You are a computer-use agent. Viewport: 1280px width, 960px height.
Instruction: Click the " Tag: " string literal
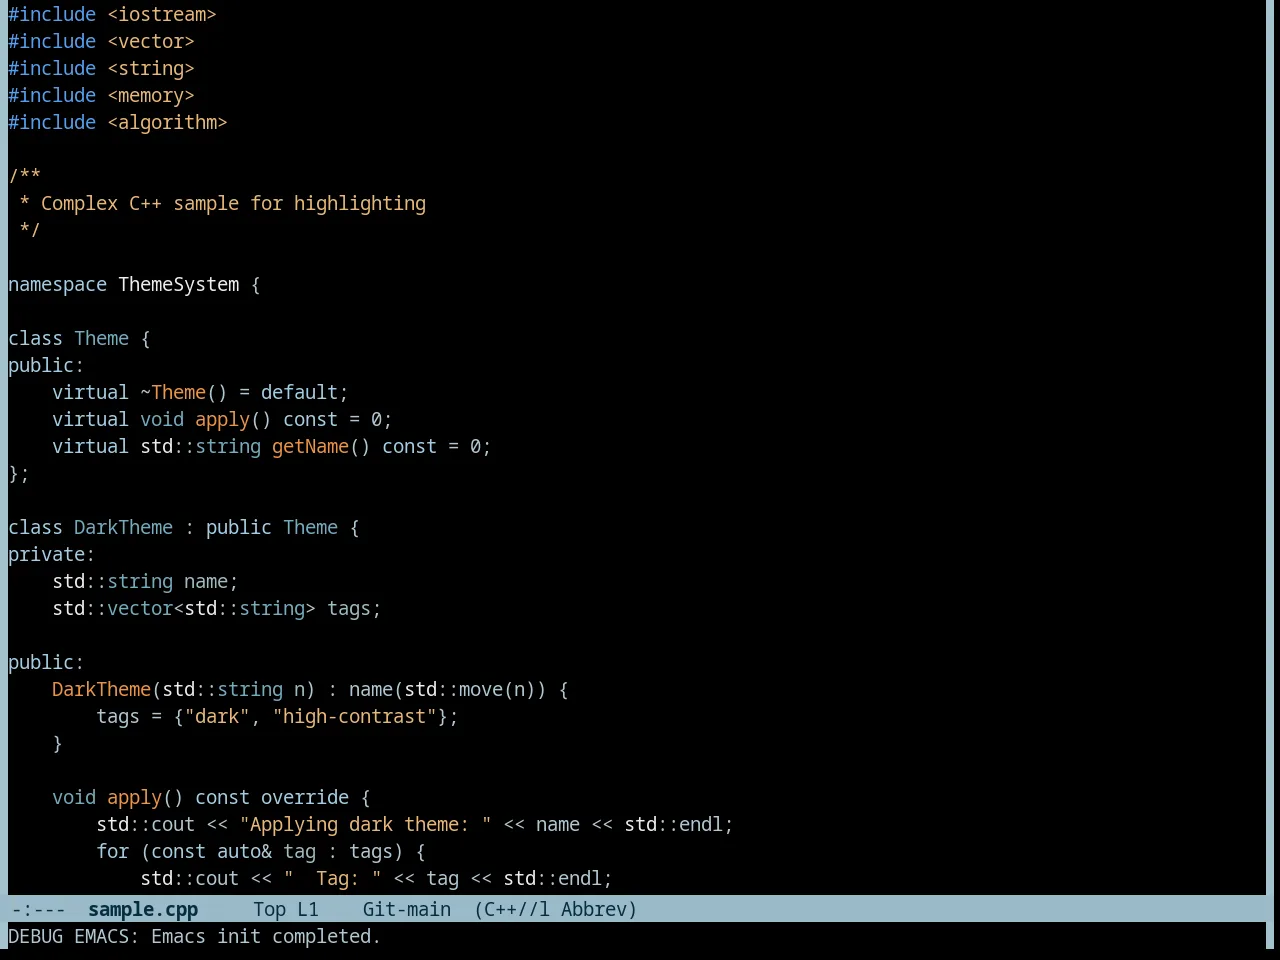pyautogui.click(x=332, y=878)
